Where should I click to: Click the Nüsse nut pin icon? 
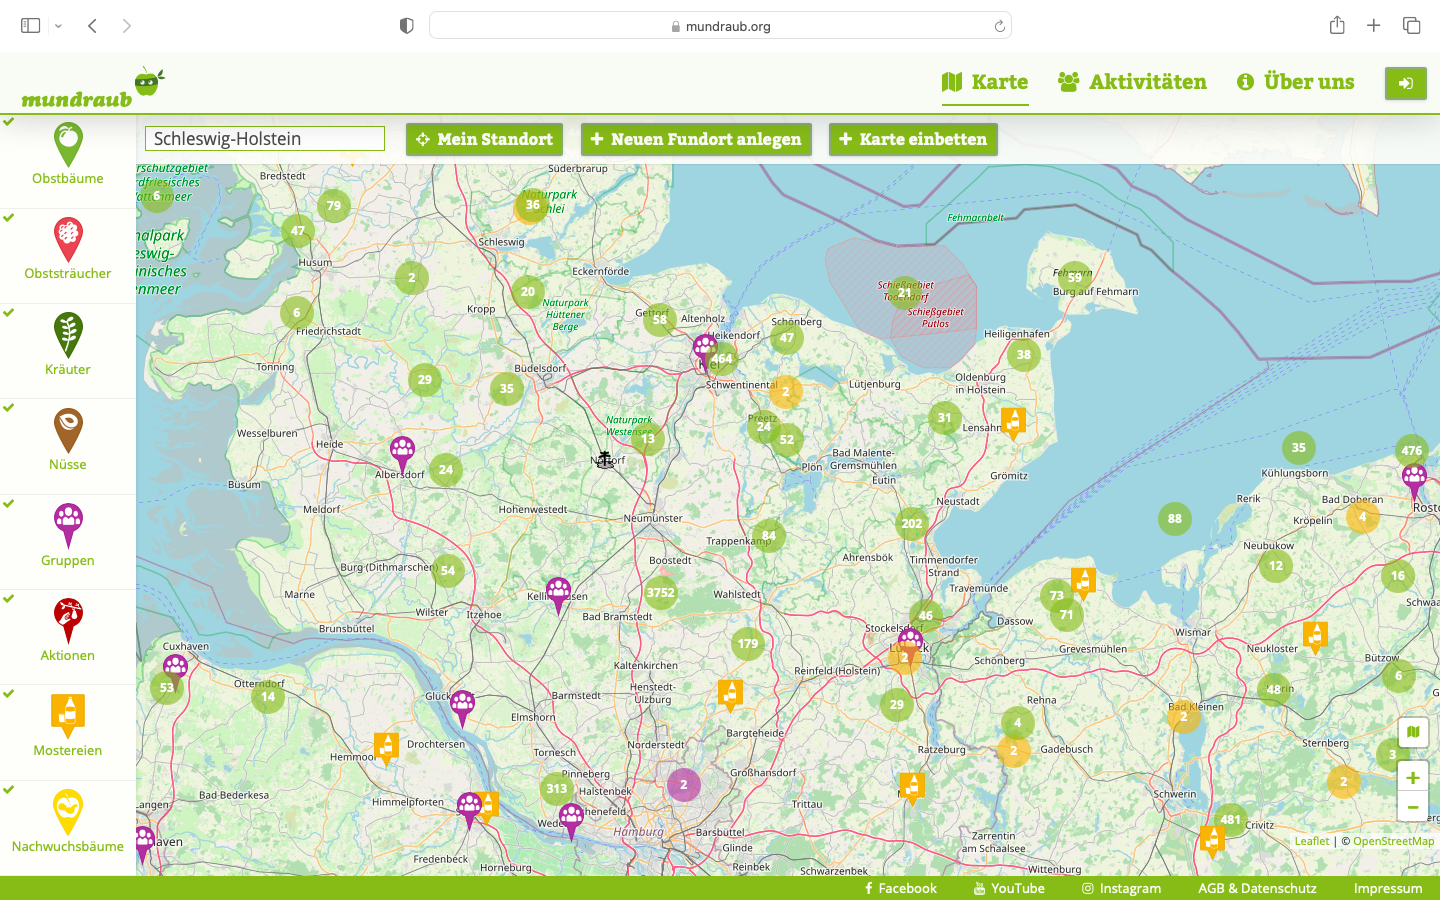tap(68, 430)
